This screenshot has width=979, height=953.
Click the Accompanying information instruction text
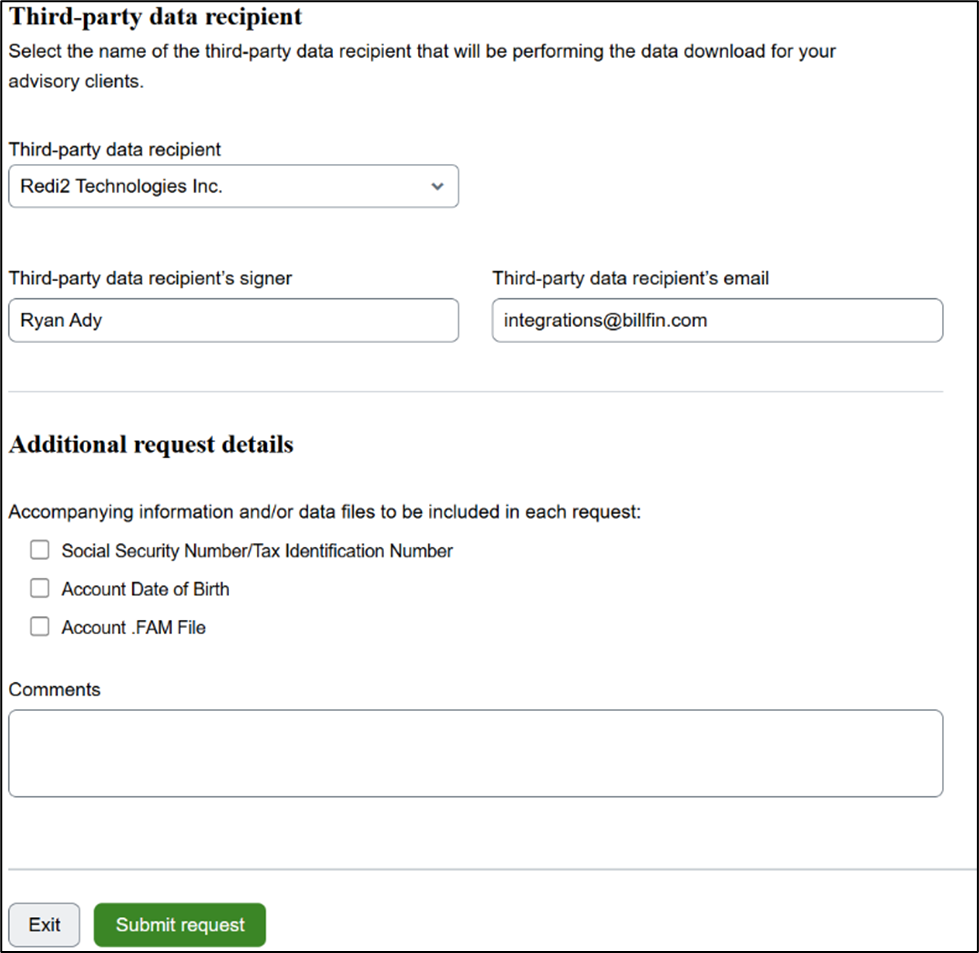tap(325, 512)
